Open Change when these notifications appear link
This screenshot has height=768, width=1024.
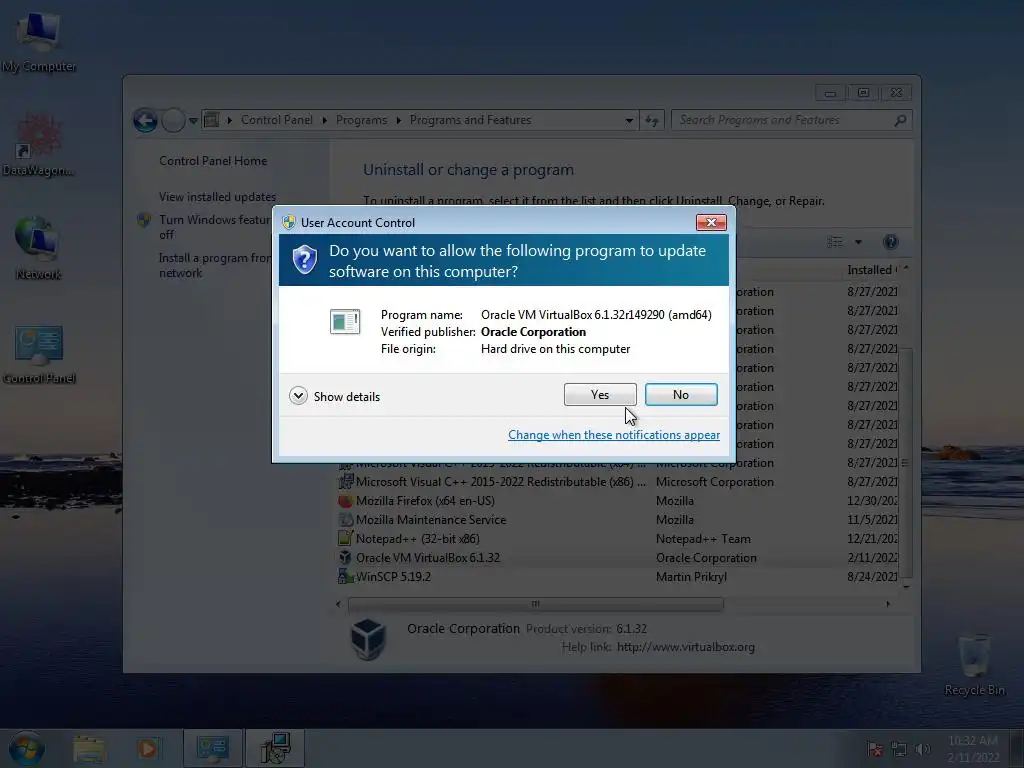coord(614,435)
